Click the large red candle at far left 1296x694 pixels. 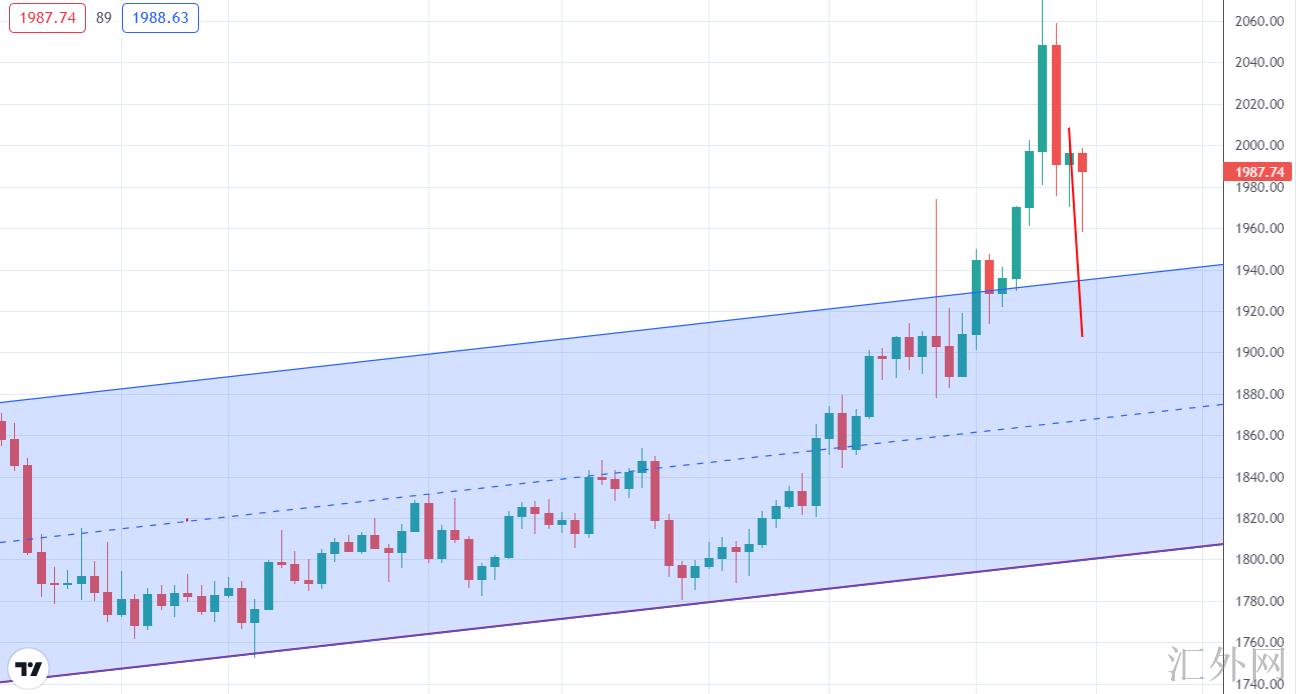[27, 510]
